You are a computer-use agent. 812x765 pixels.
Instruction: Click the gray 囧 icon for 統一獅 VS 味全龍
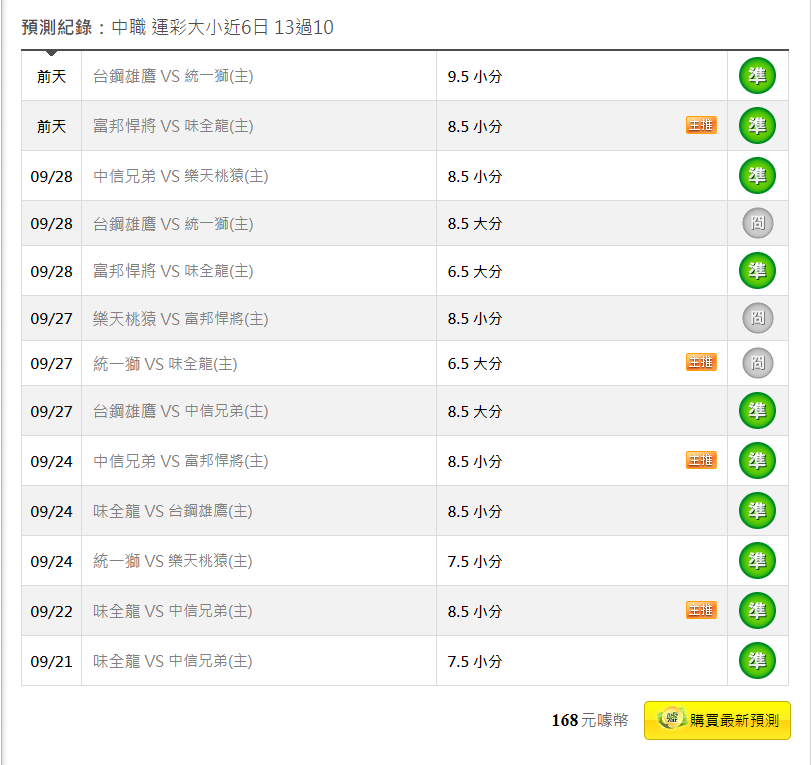pyautogui.click(x=758, y=363)
